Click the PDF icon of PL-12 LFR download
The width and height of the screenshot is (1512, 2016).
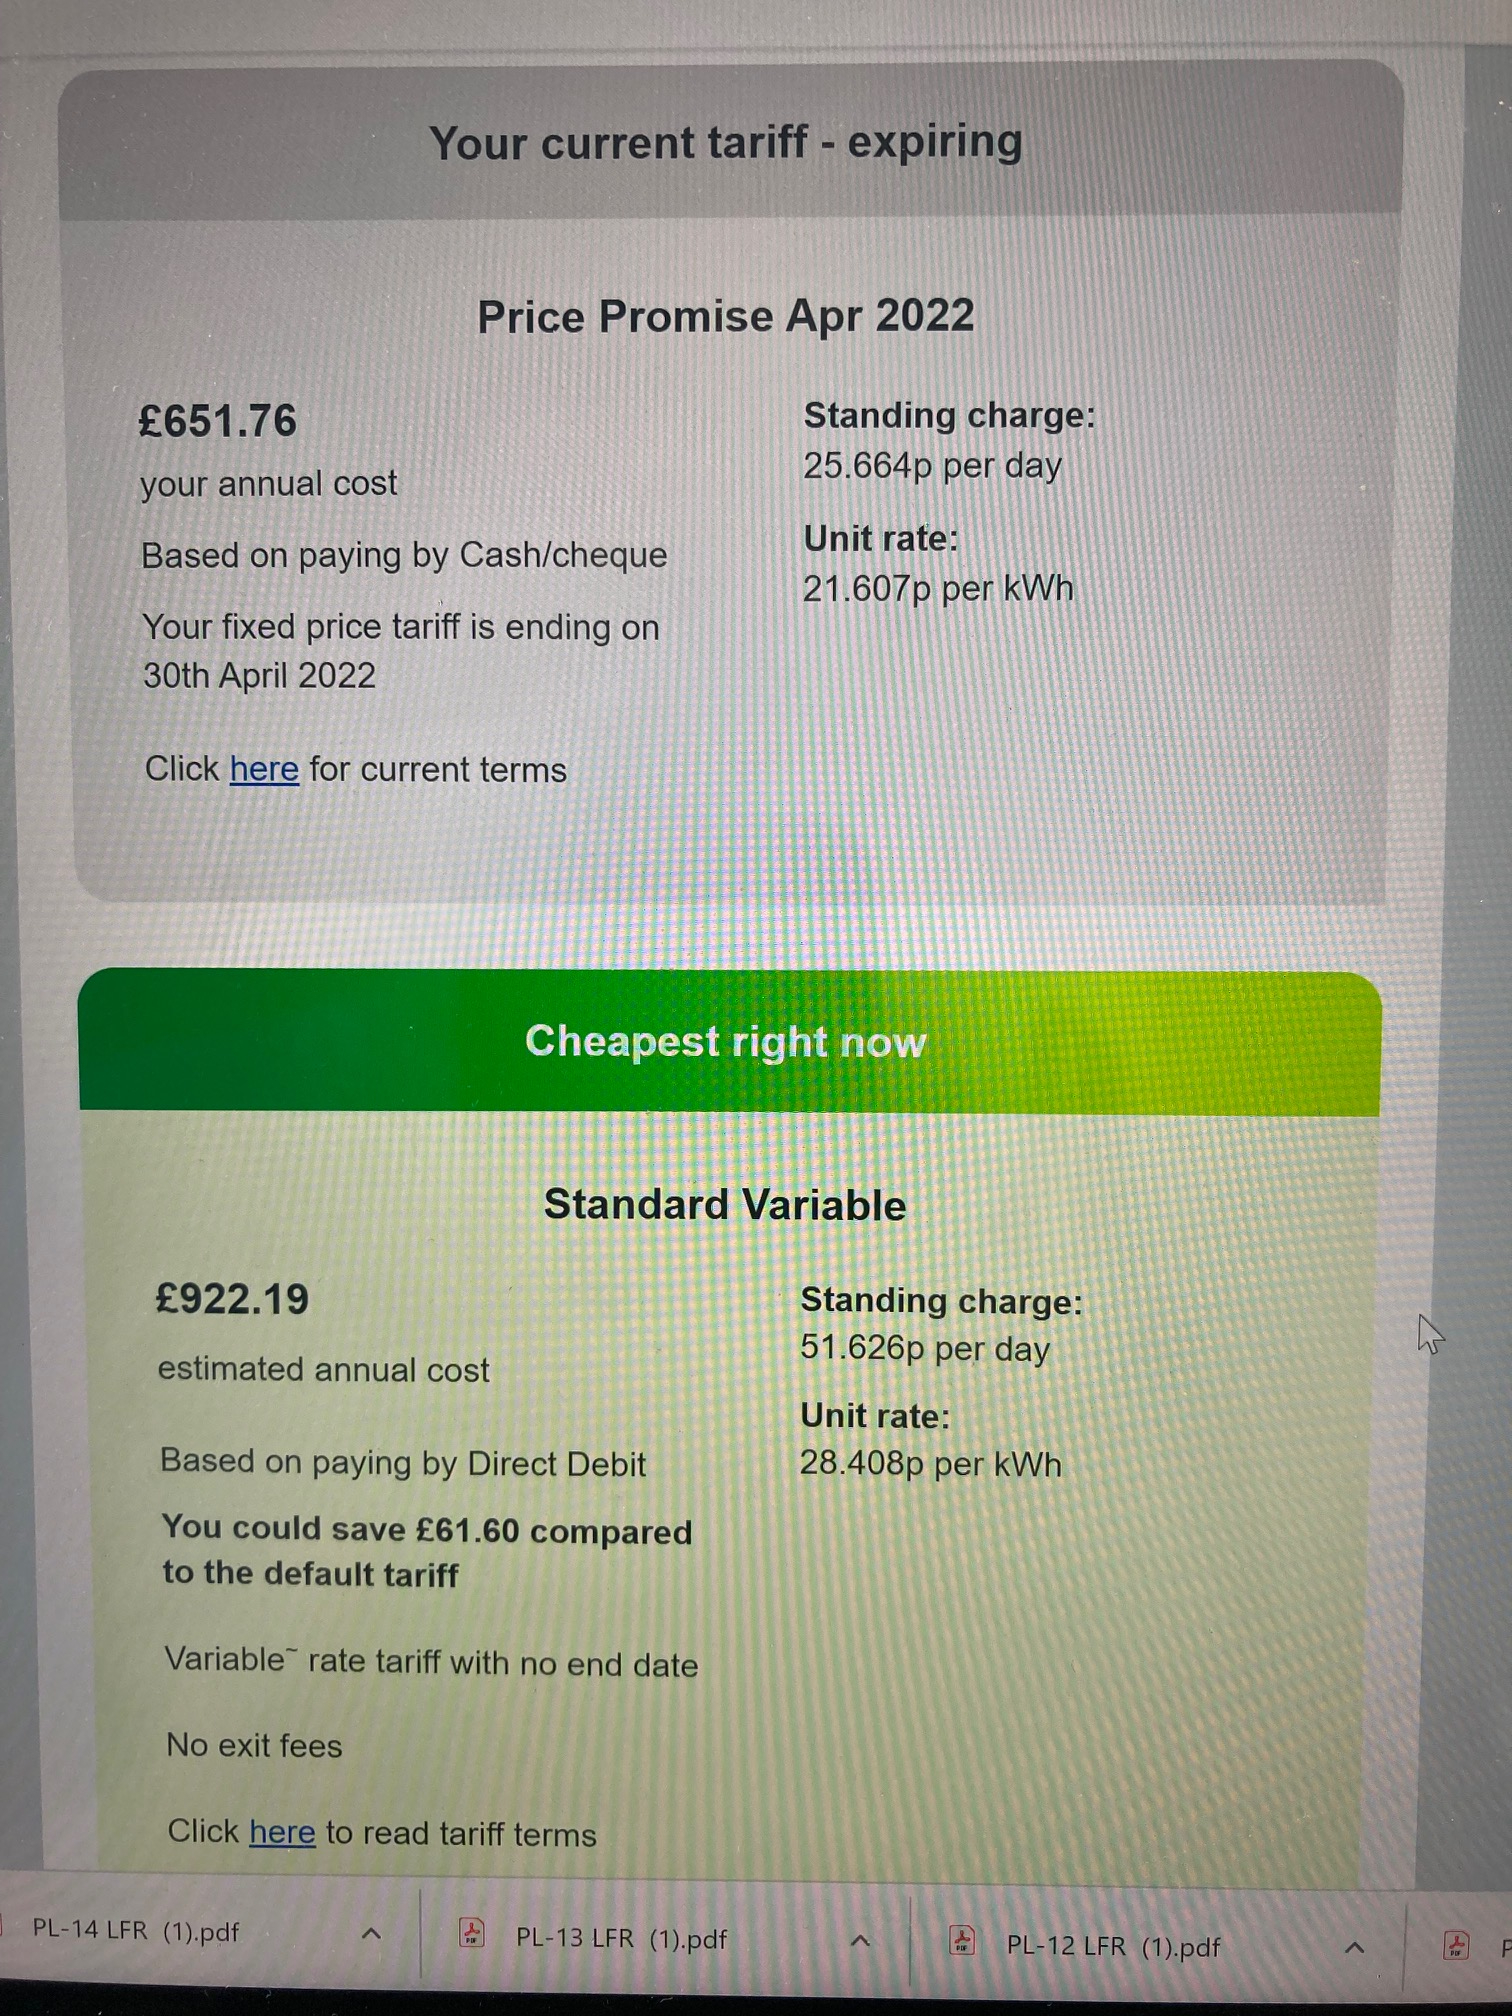(x=961, y=1940)
